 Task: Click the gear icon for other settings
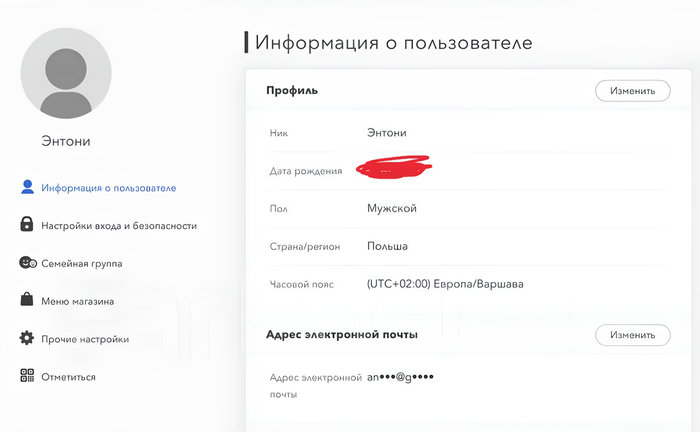pos(28,339)
